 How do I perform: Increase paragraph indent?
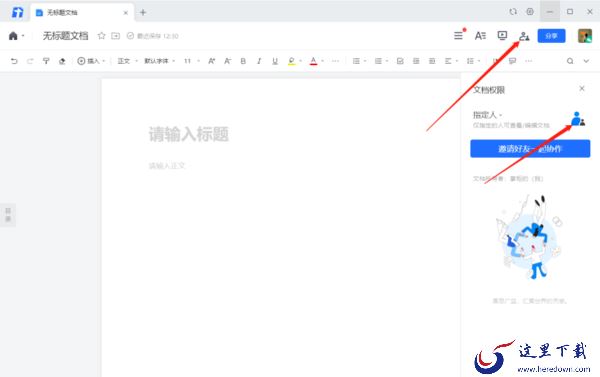pyautogui.click(x=432, y=61)
